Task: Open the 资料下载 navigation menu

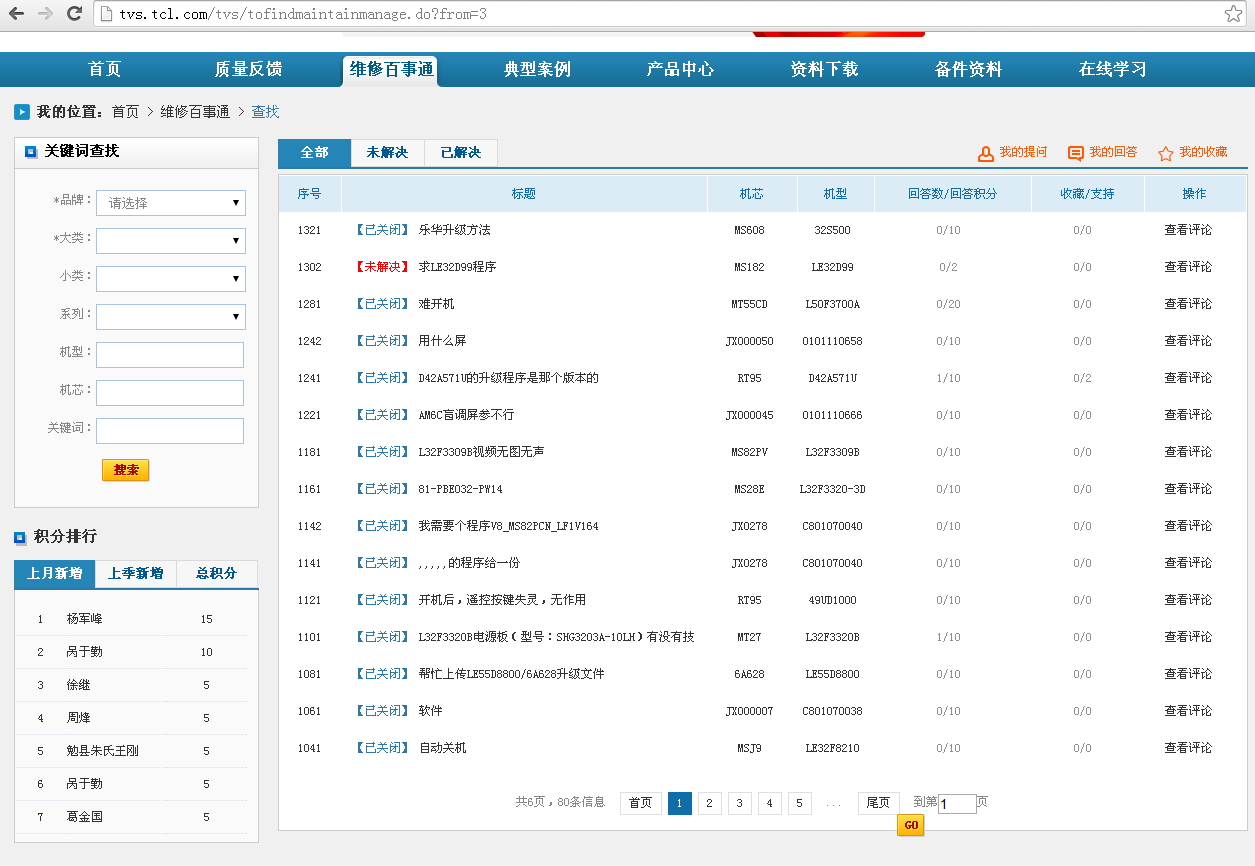Action: pos(824,69)
